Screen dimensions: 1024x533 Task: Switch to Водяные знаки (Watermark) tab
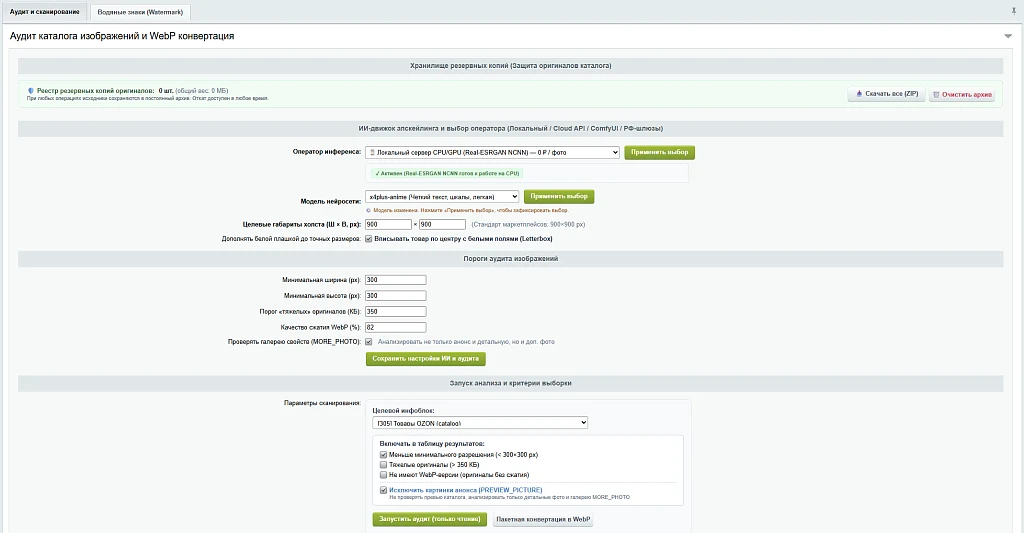pyautogui.click(x=140, y=12)
